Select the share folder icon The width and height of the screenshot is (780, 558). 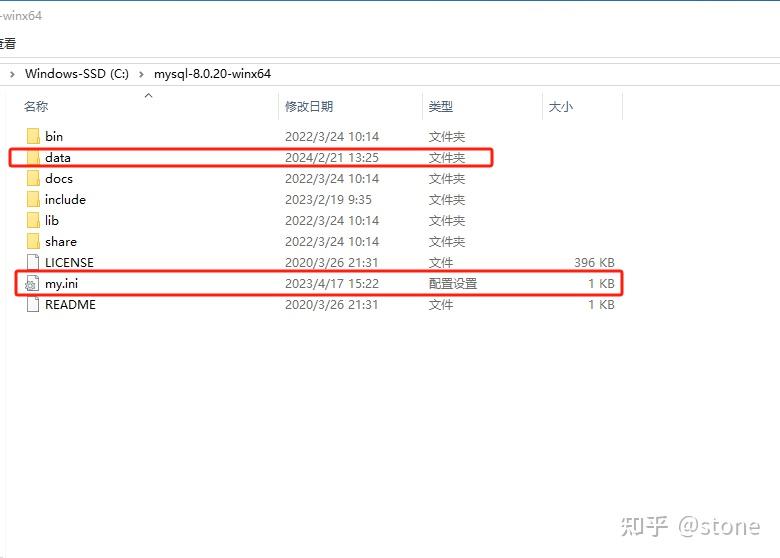click(x=33, y=242)
